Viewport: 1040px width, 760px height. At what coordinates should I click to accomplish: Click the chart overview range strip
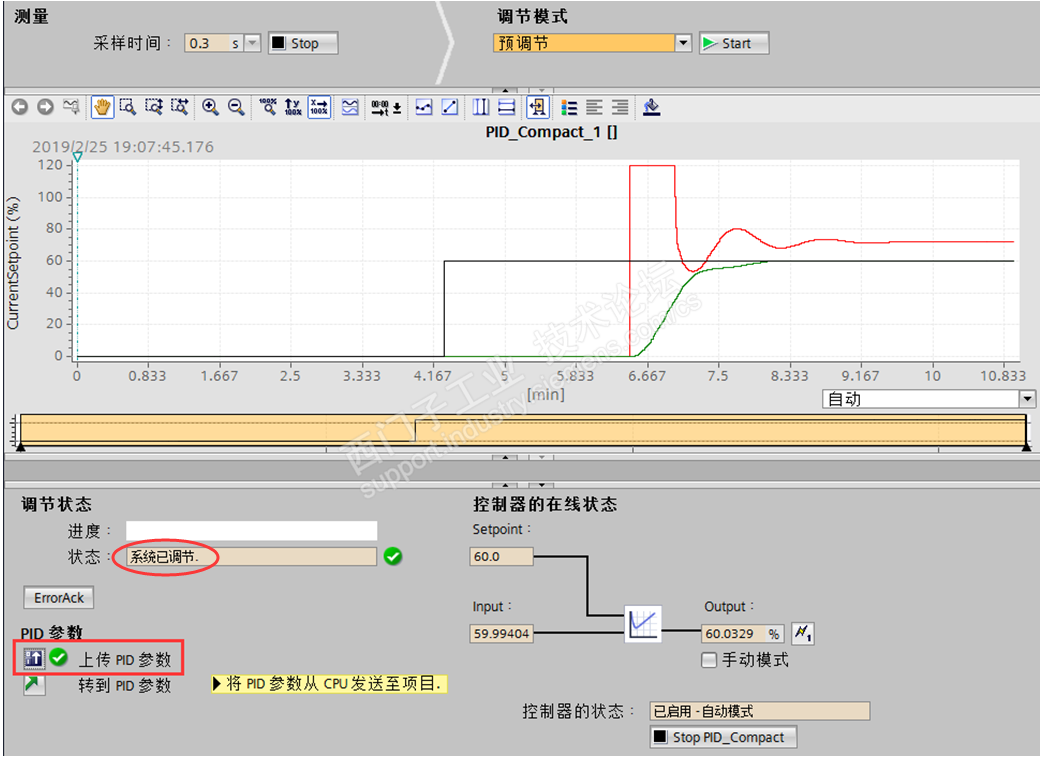point(523,429)
